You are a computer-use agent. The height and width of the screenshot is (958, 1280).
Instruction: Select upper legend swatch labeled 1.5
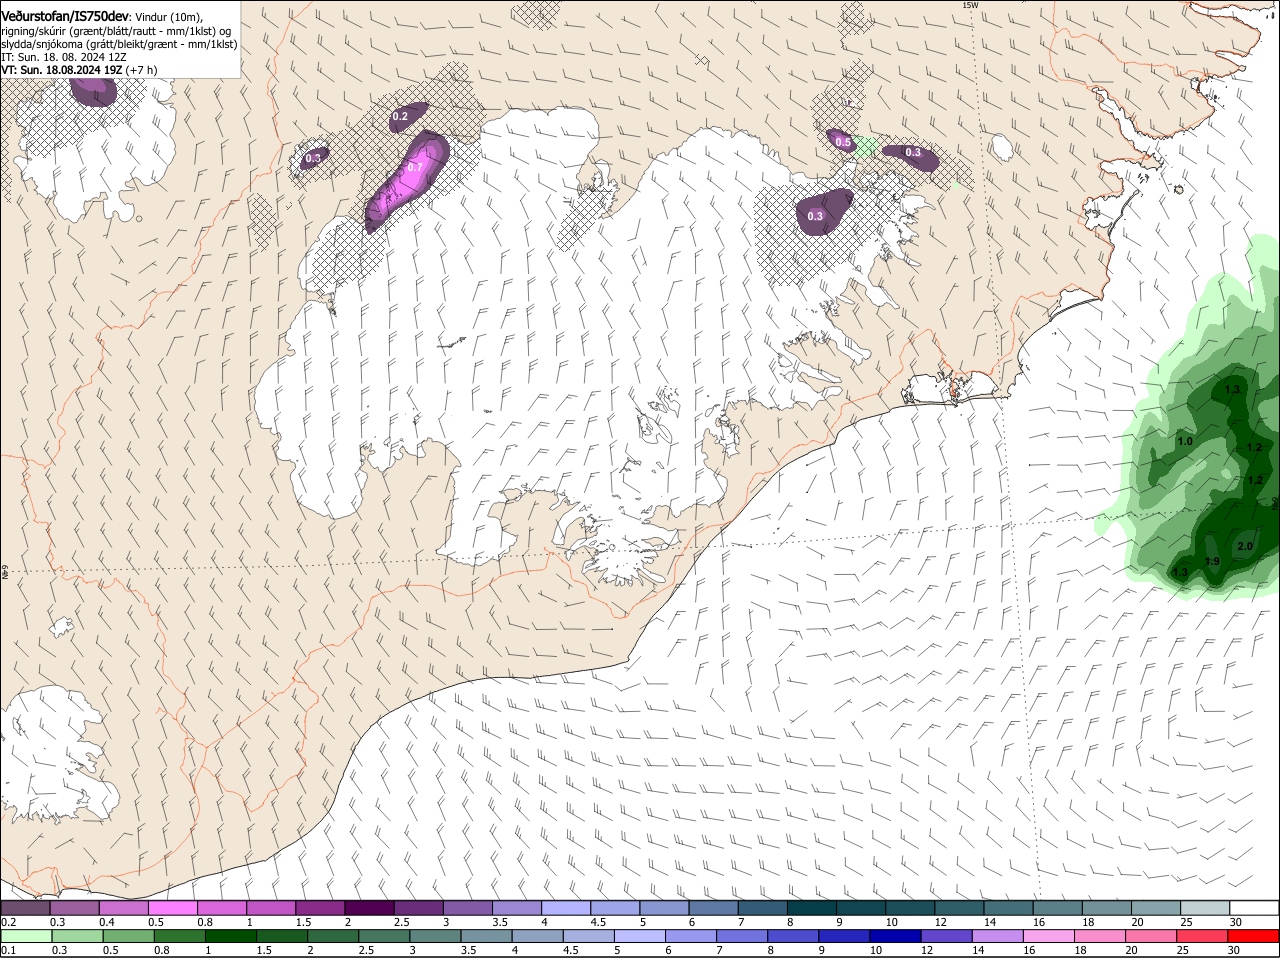320,907
